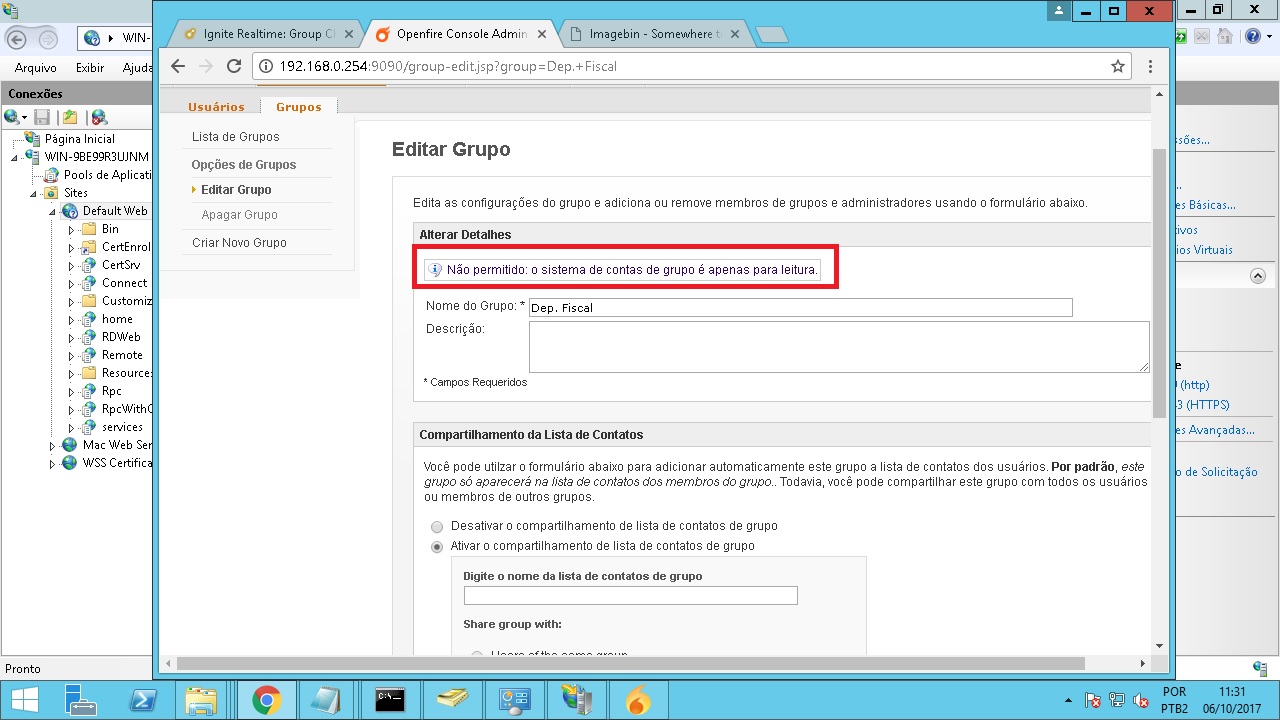The image size is (1280, 720).
Task: Open Arquivo menu in IIS Manager
Action: [x=36, y=68]
